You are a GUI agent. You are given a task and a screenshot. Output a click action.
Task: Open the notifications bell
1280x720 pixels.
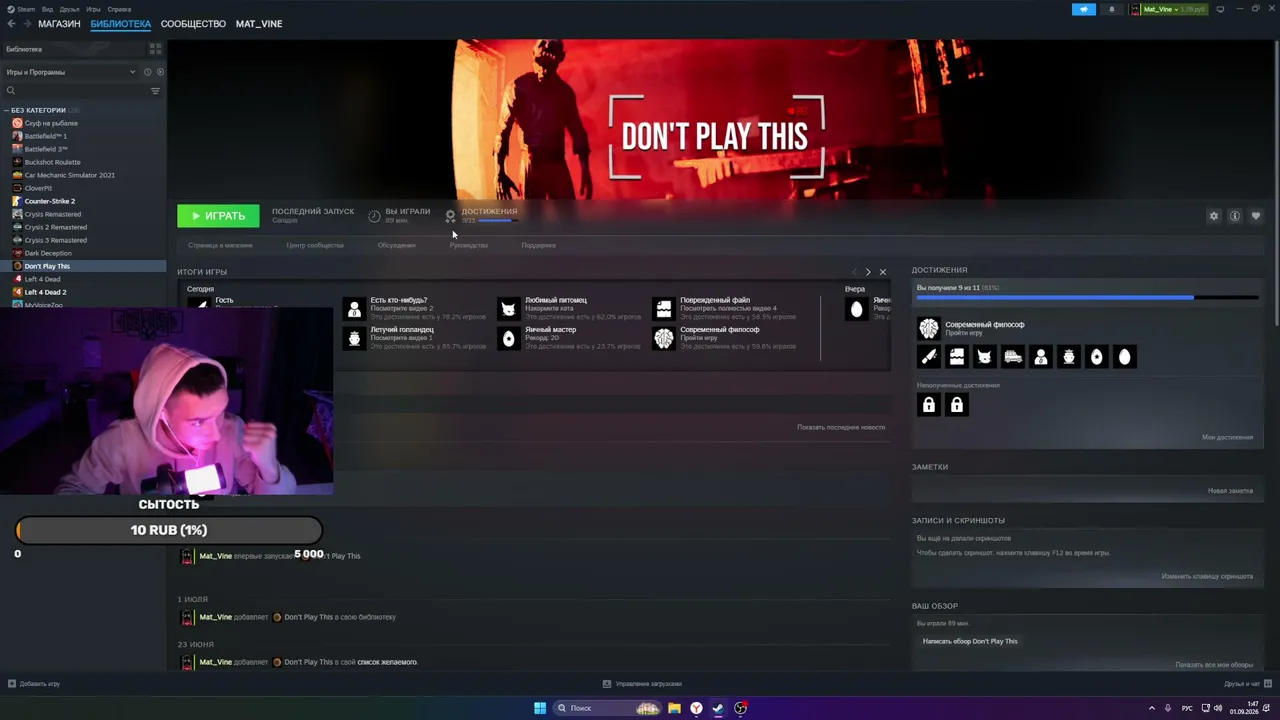click(x=1111, y=9)
